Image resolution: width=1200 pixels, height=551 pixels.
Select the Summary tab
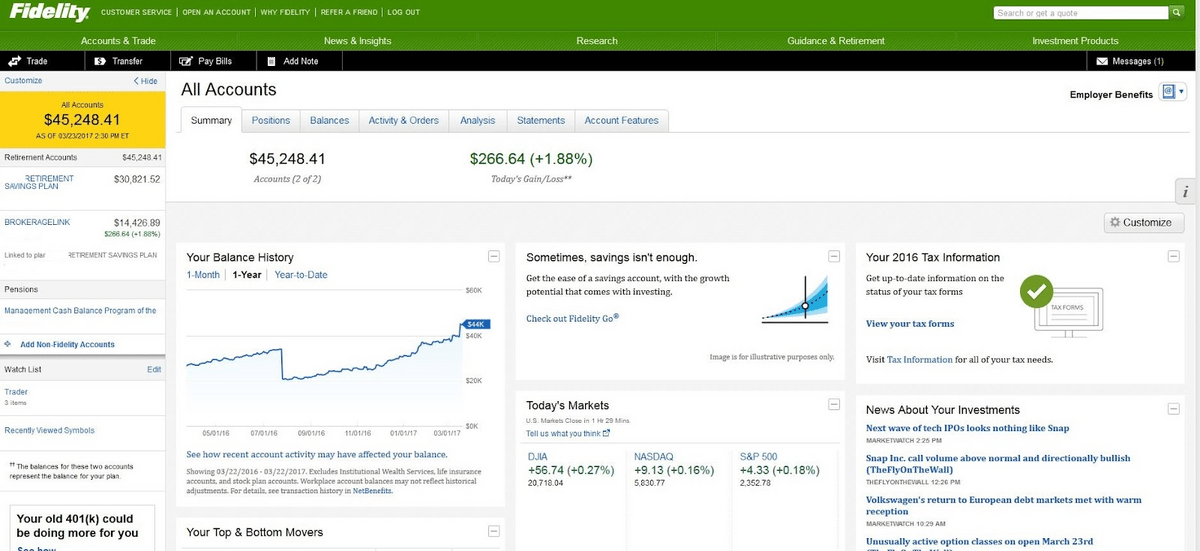pyautogui.click(x=211, y=120)
